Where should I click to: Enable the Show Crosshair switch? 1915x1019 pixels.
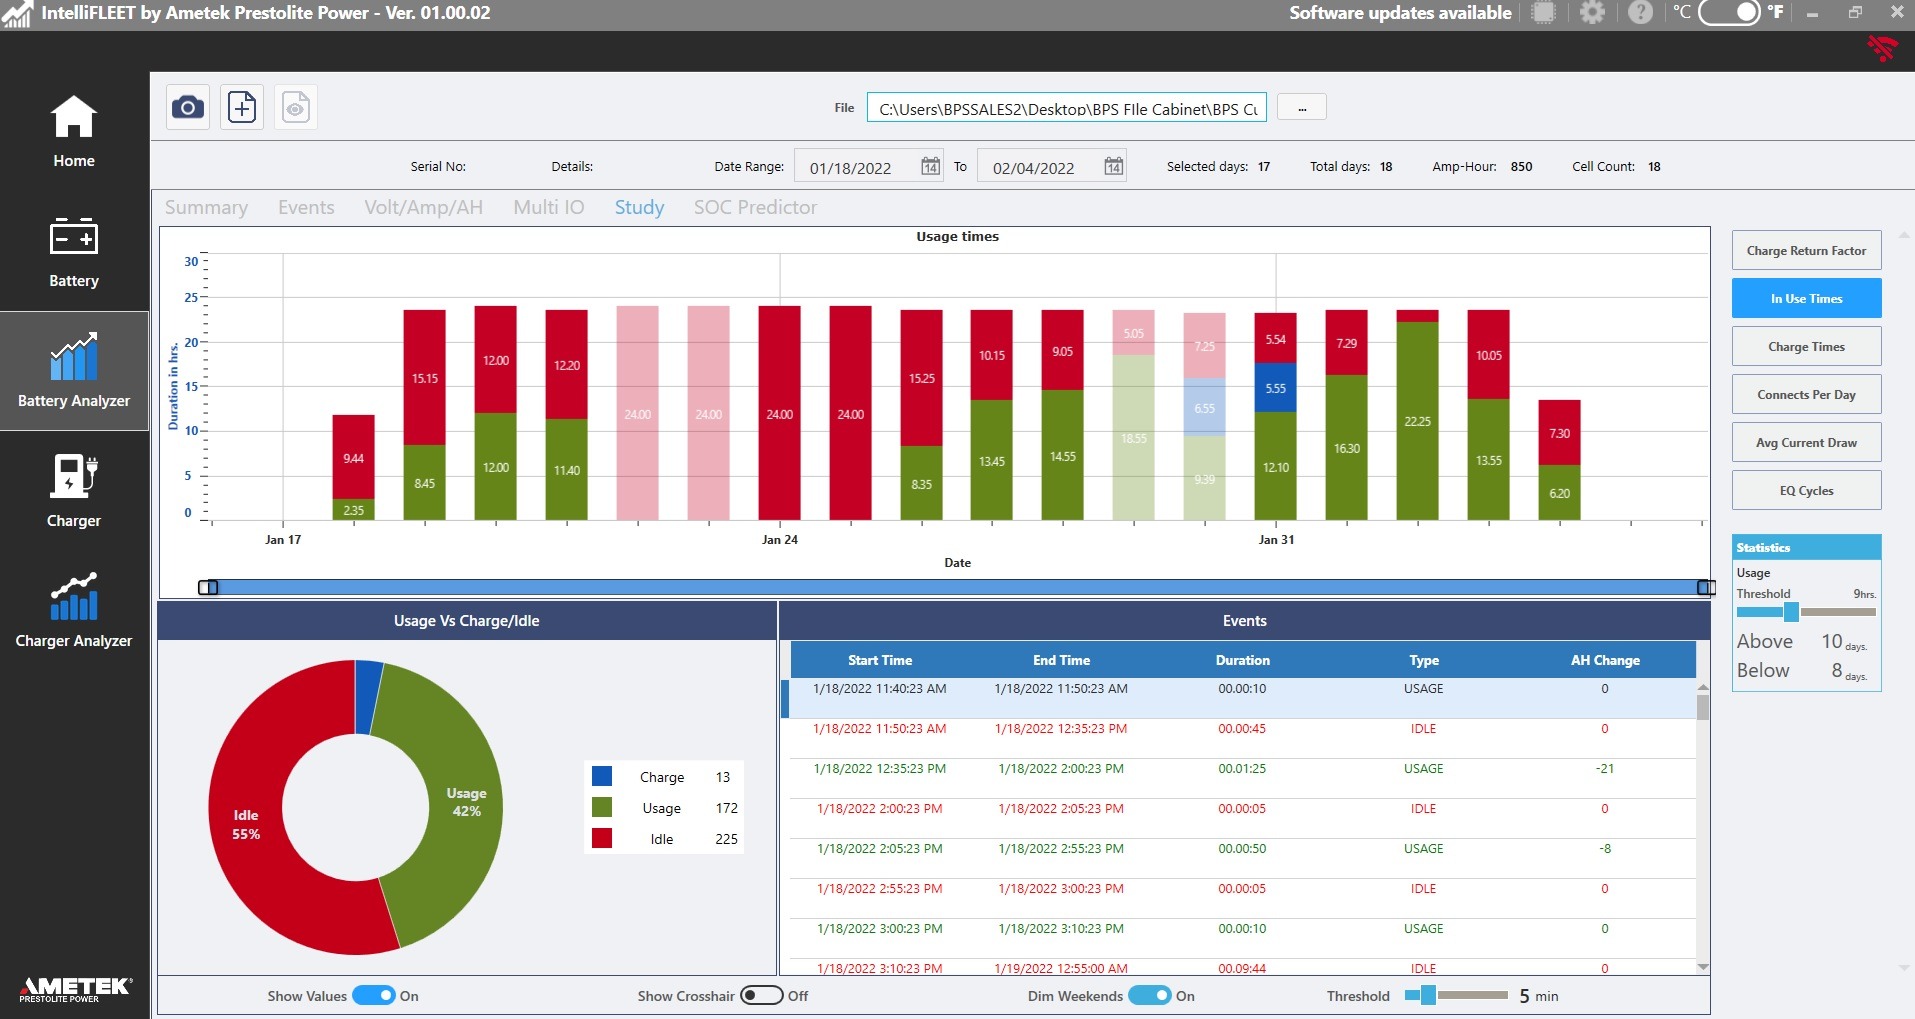[x=761, y=995]
